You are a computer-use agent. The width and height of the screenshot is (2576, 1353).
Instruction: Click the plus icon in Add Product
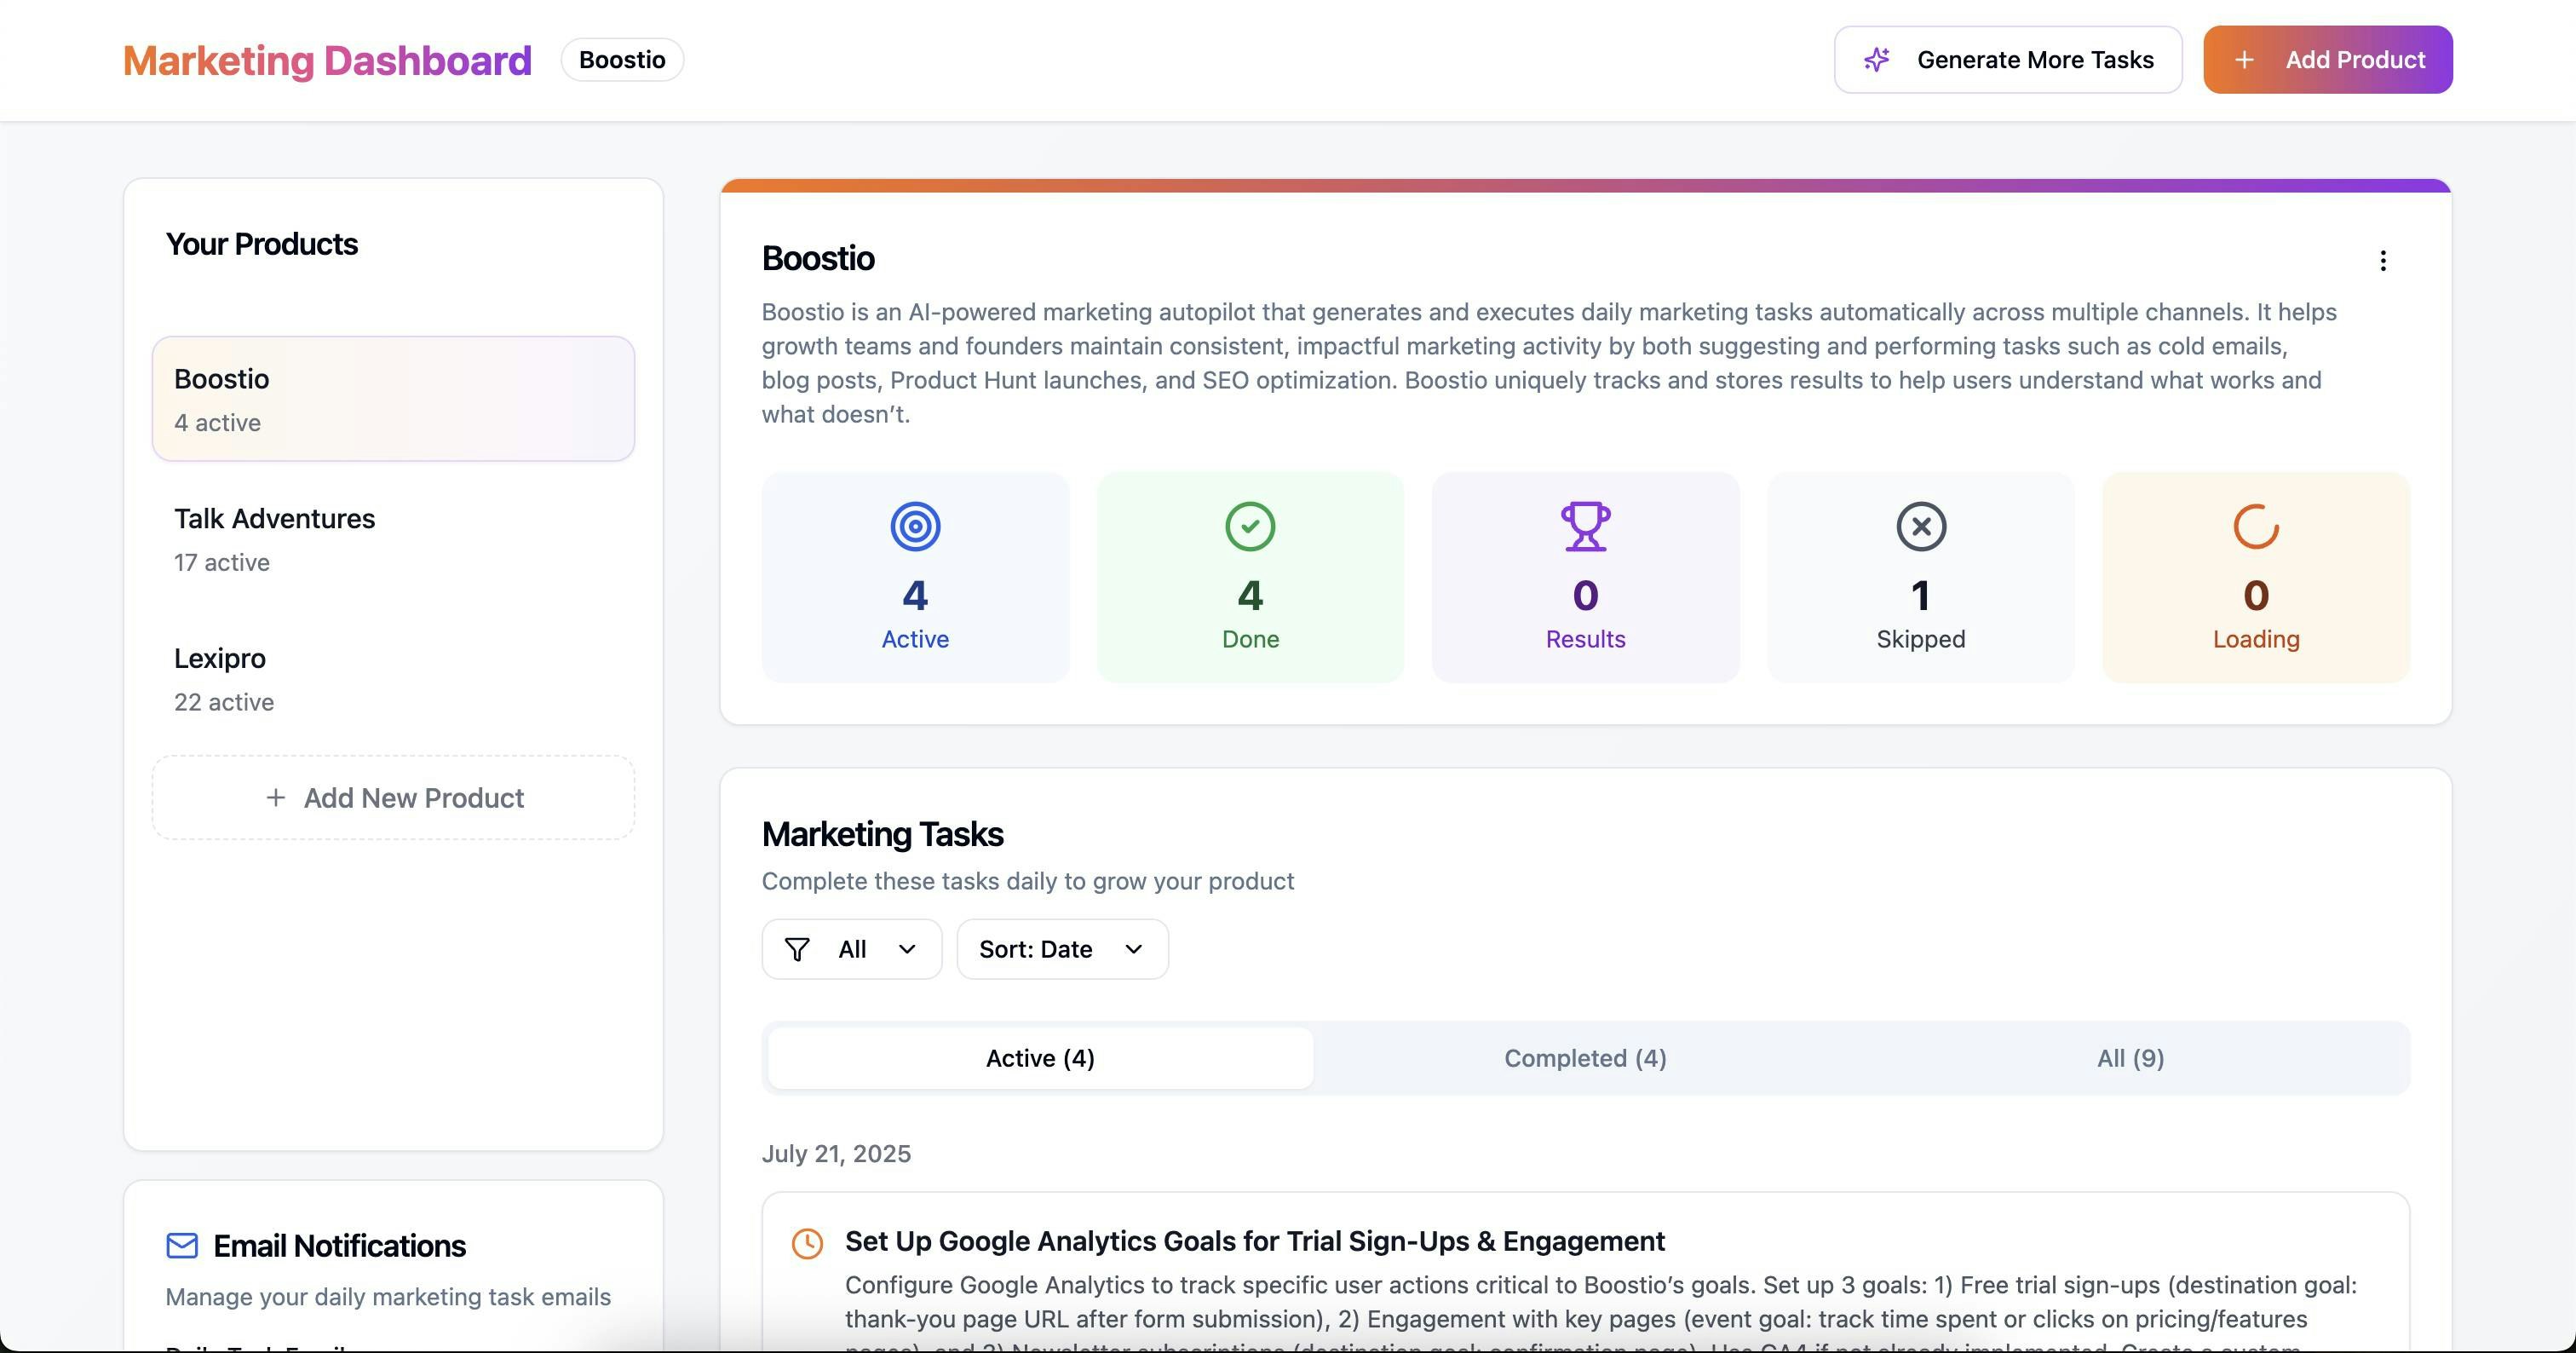pyautogui.click(x=2244, y=60)
